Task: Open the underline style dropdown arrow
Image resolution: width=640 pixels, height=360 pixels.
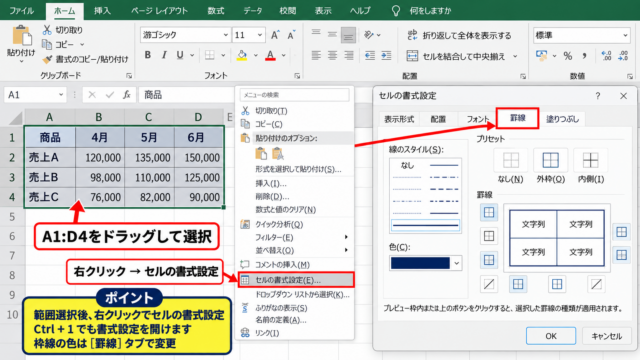Action: [x=192, y=55]
